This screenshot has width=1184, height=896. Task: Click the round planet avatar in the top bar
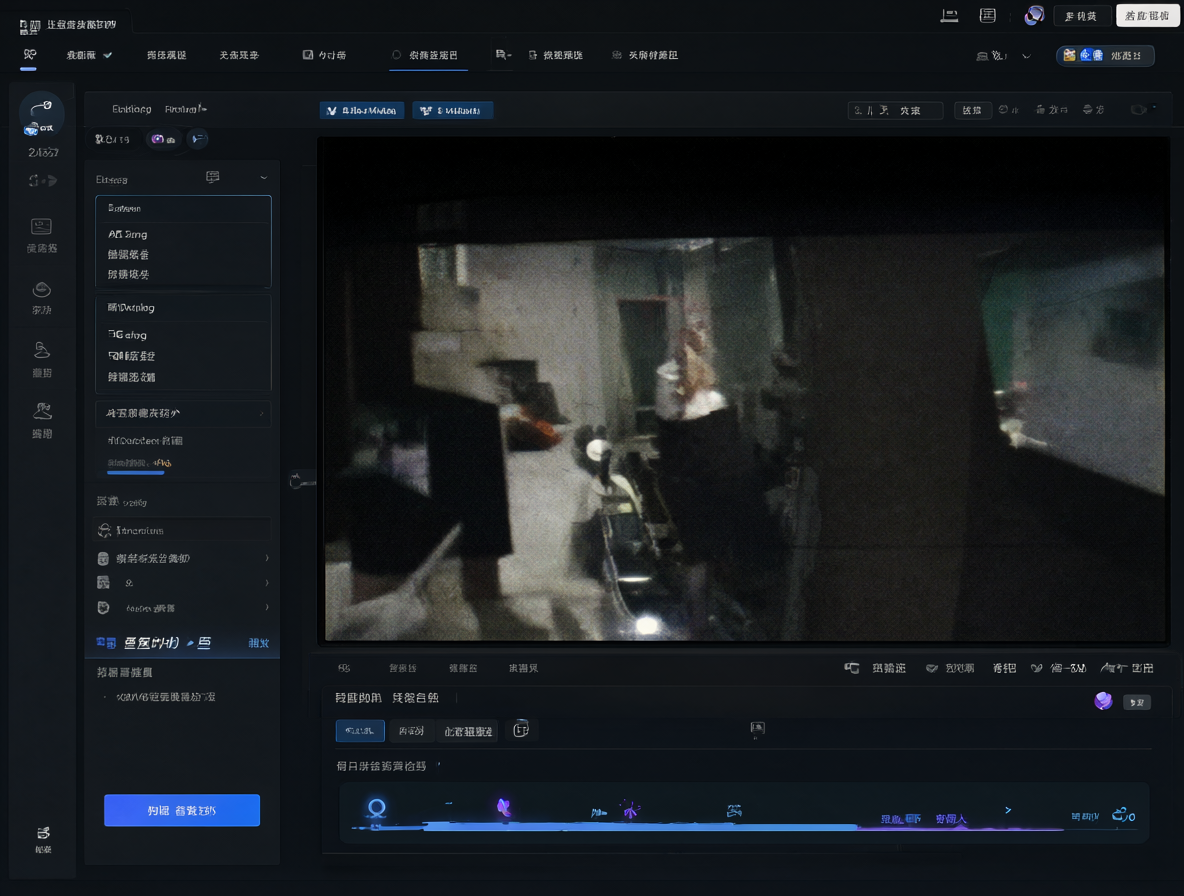tap(1034, 16)
